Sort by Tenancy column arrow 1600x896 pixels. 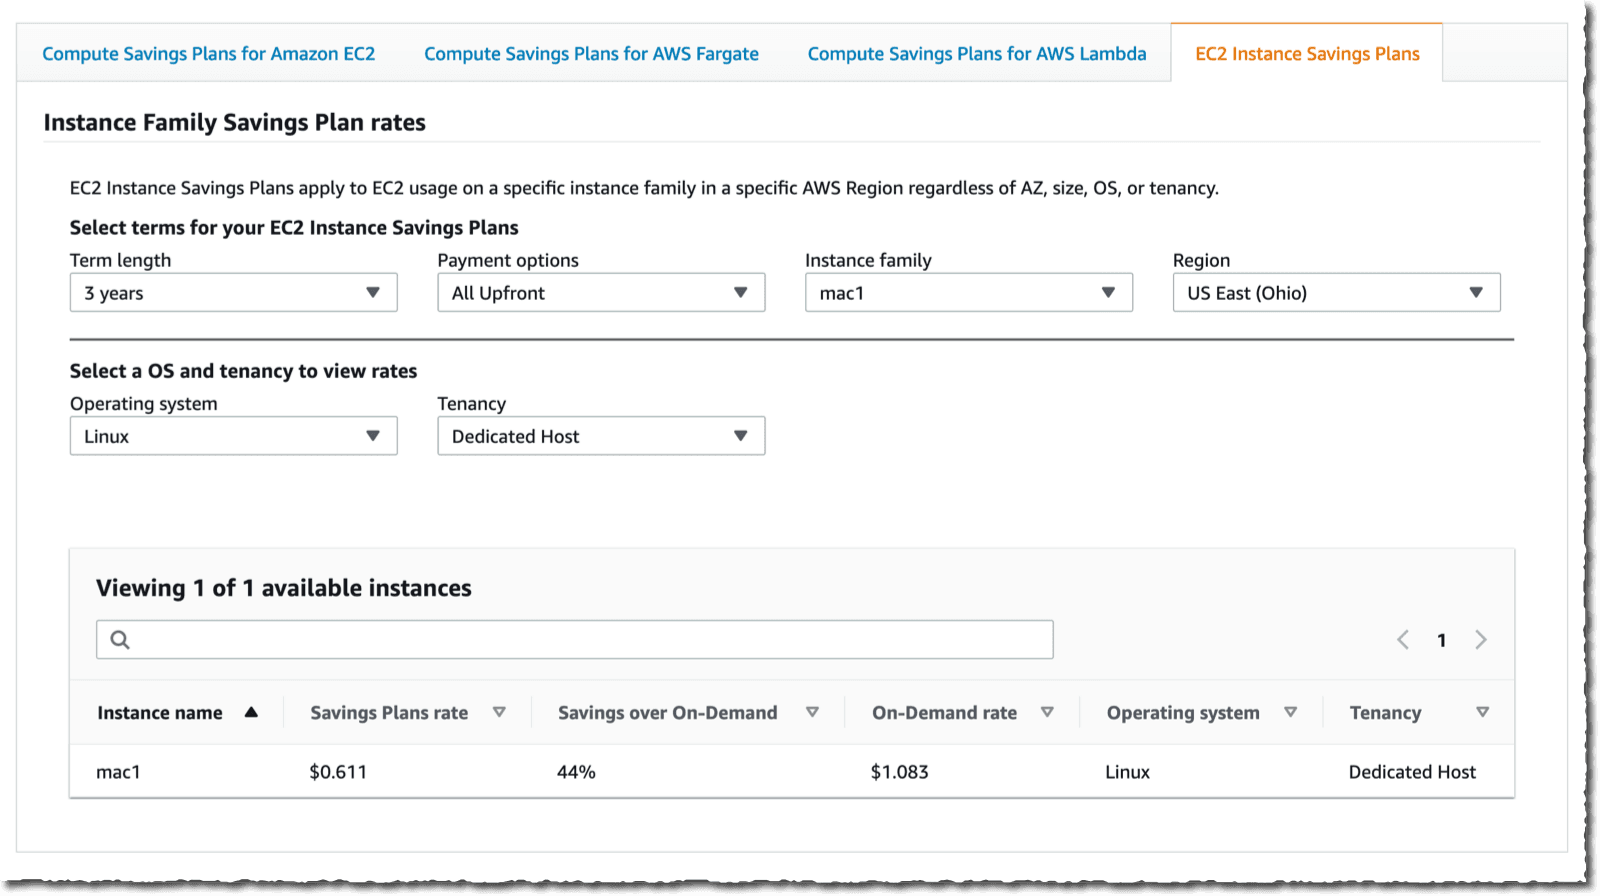point(1482,712)
